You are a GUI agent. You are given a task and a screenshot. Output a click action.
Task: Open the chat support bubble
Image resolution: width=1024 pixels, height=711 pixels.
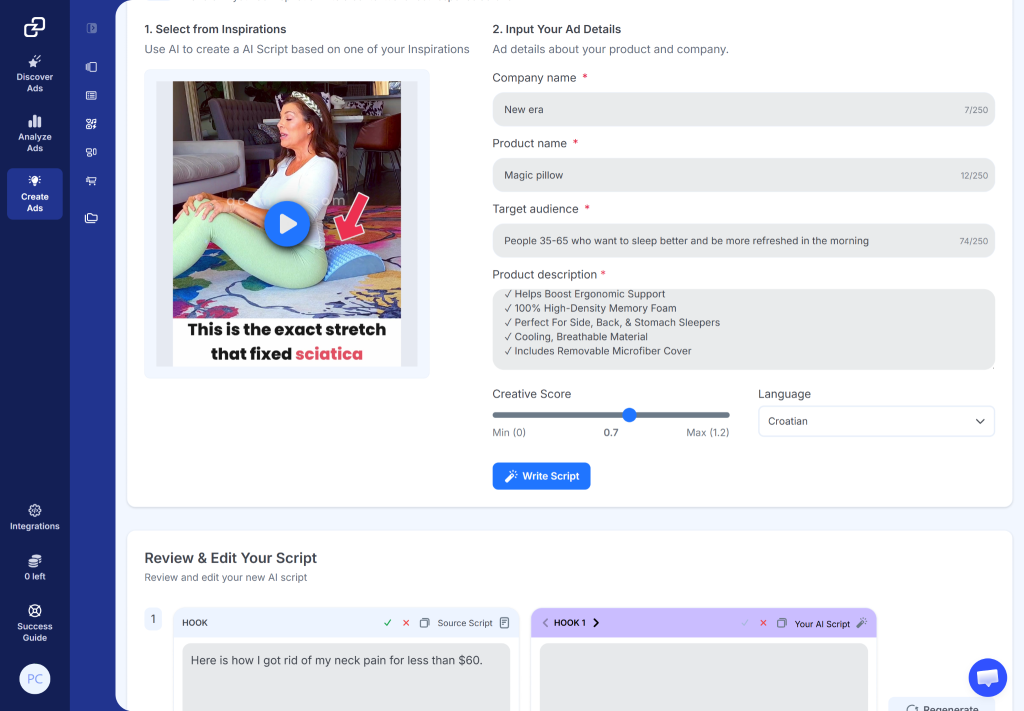(x=987, y=677)
